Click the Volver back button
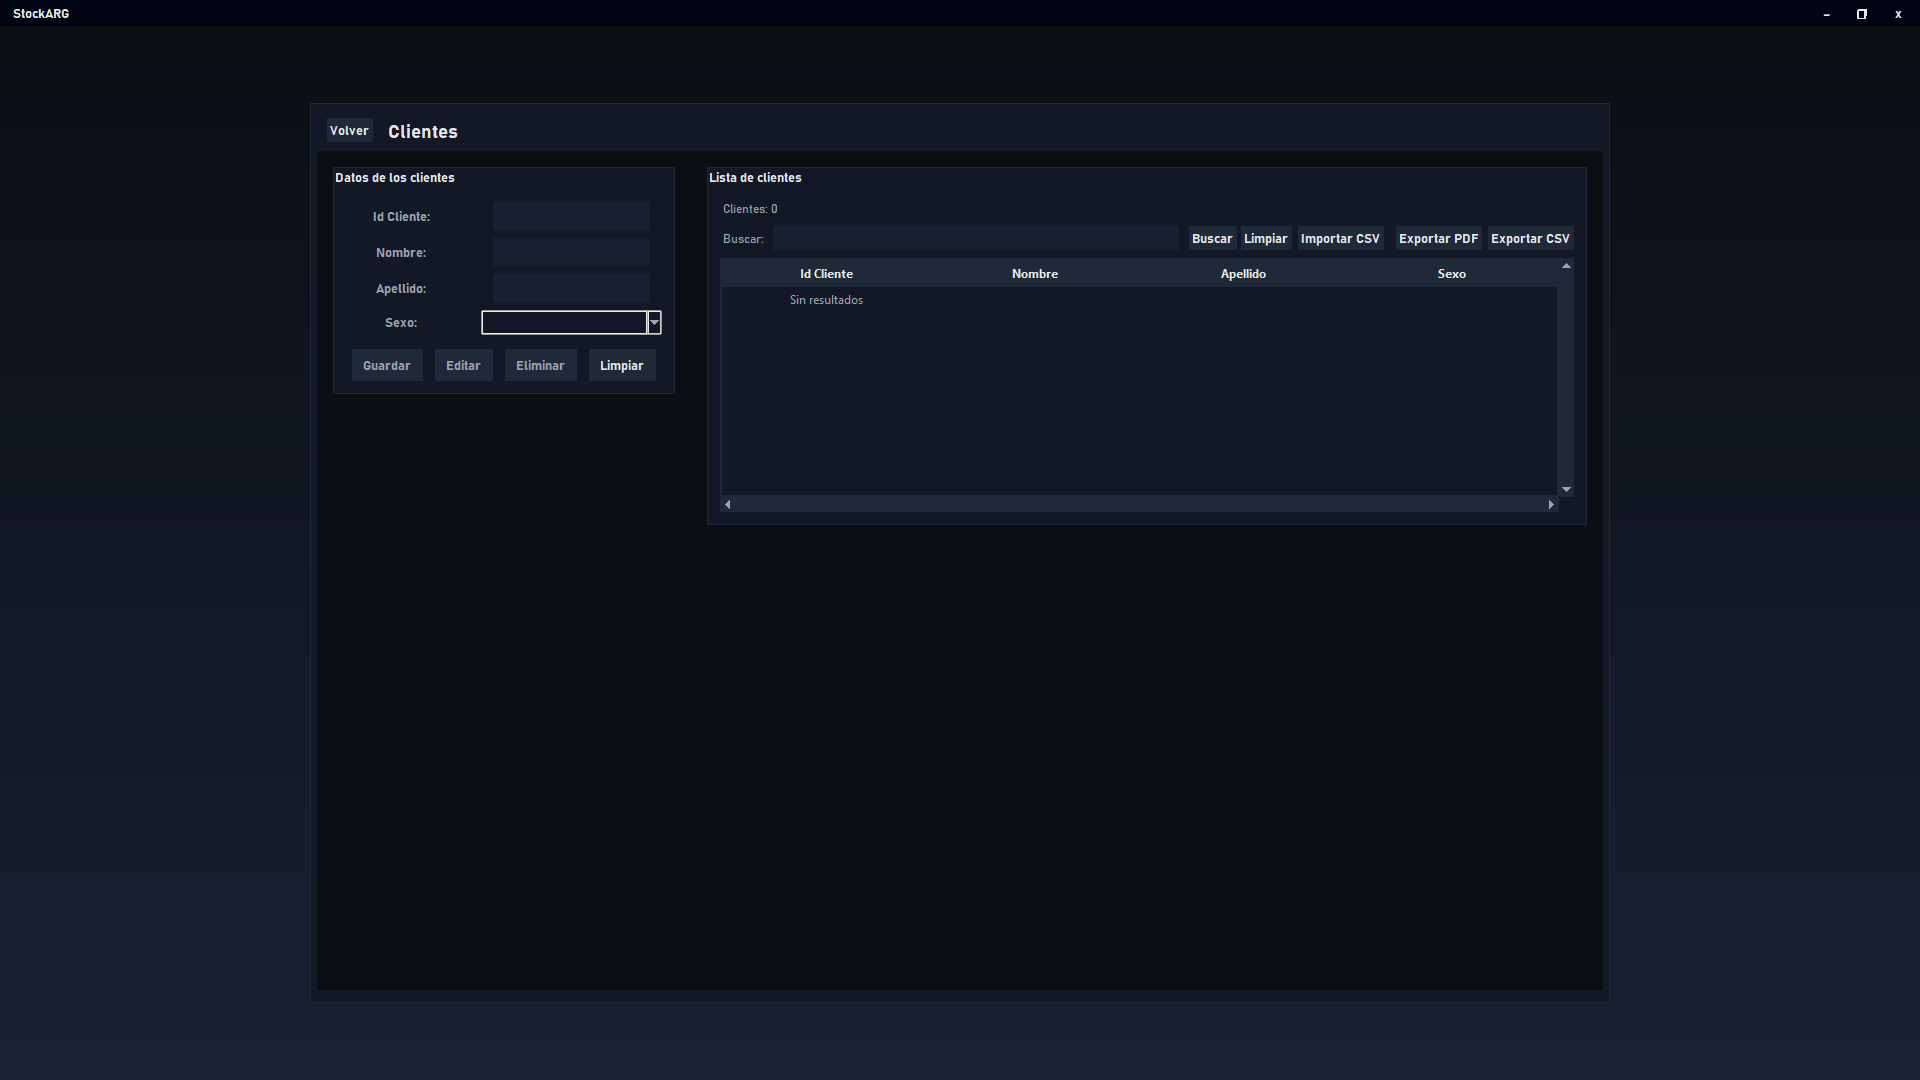Image resolution: width=1920 pixels, height=1080 pixels. (x=349, y=131)
